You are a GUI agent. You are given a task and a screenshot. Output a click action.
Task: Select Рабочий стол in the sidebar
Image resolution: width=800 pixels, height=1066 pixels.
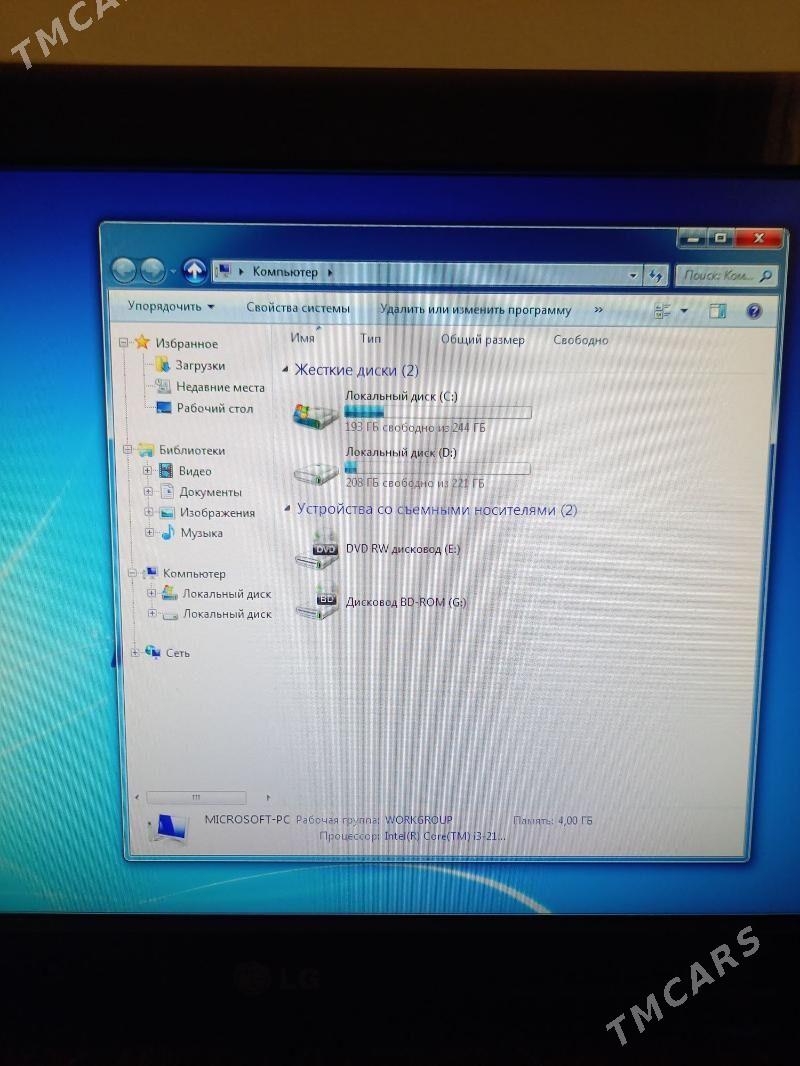pos(214,408)
